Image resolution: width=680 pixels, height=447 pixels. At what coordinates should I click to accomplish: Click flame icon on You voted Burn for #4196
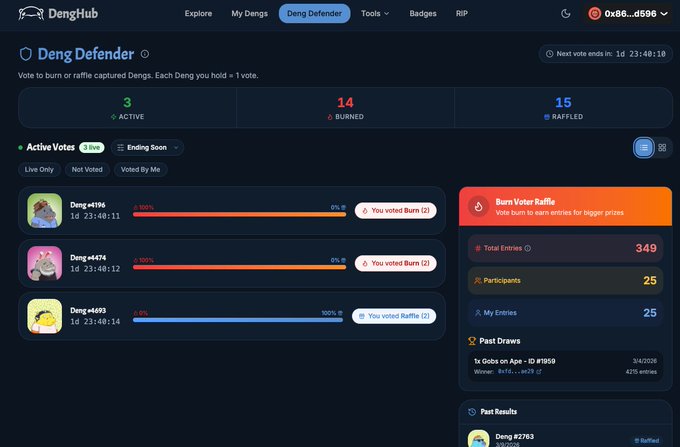(365, 211)
